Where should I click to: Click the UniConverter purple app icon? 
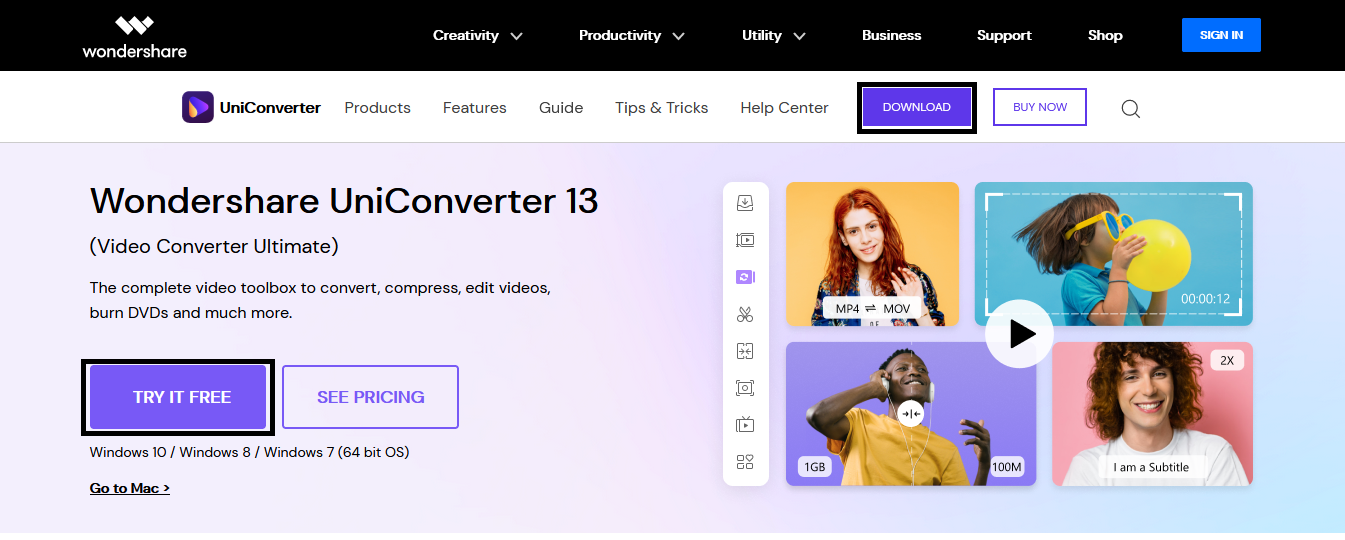(x=198, y=107)
